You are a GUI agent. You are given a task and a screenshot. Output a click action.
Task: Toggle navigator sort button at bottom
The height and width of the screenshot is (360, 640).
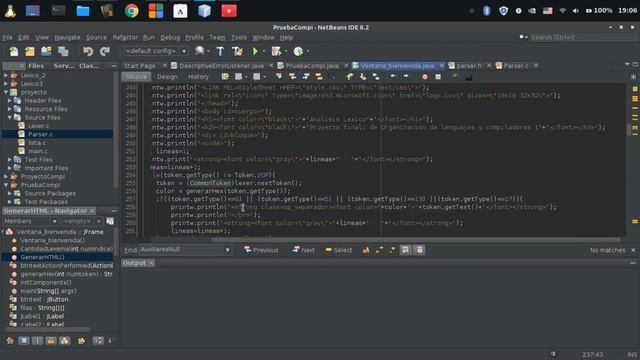[98, 340]
